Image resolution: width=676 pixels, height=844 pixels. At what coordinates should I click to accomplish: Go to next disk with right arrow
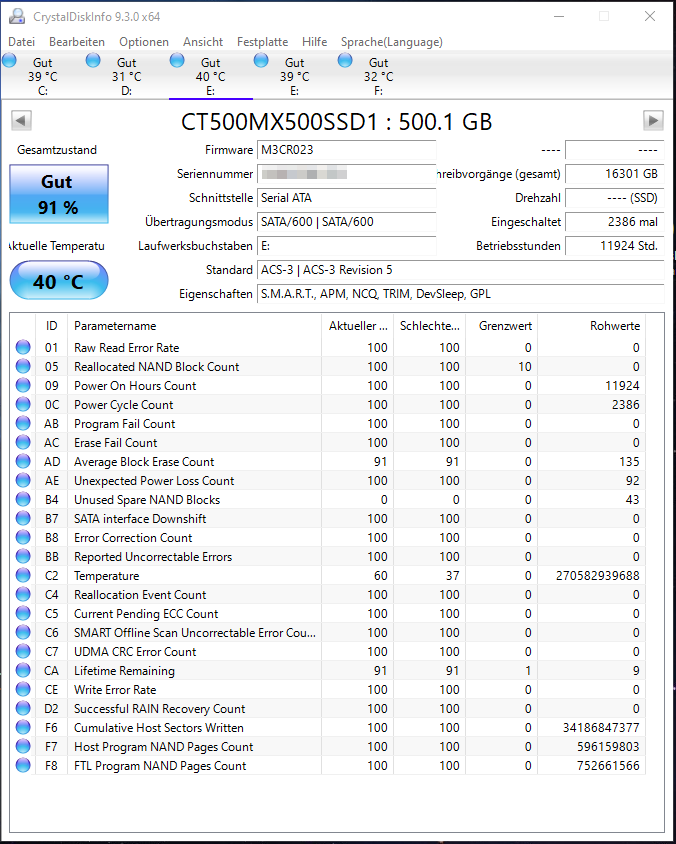tap(653, 121)
